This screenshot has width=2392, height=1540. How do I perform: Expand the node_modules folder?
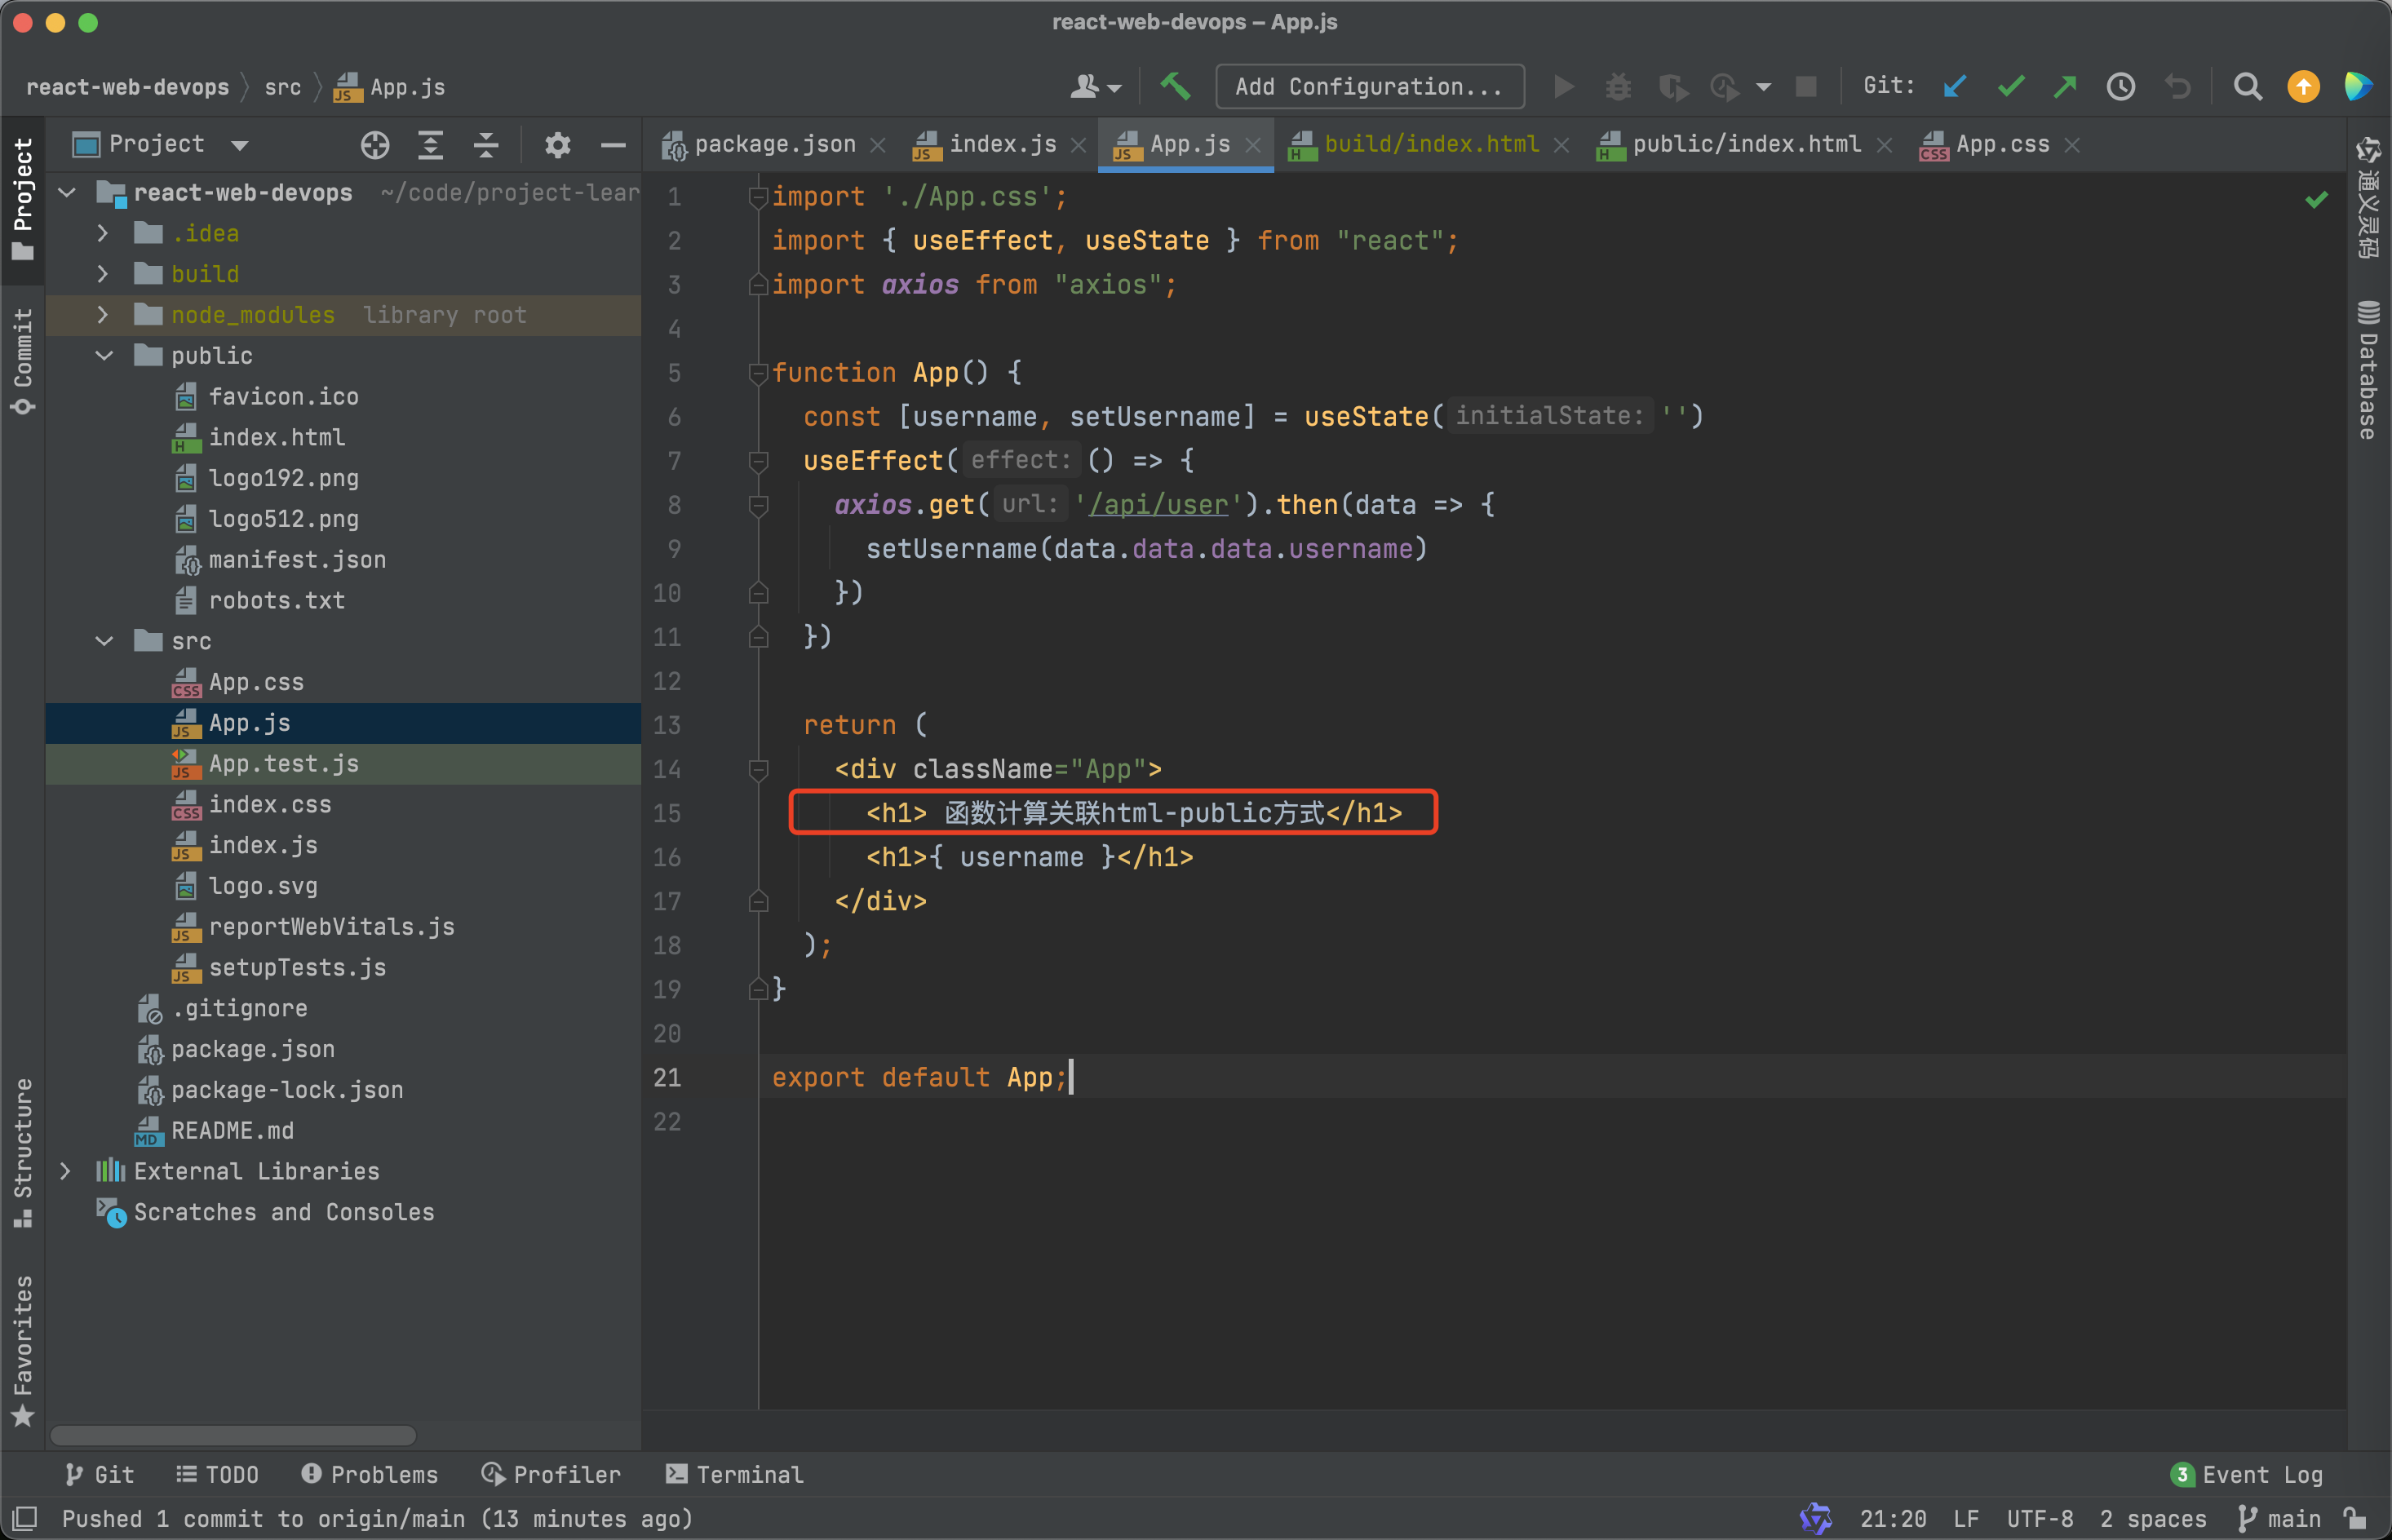tap(102, 315)
